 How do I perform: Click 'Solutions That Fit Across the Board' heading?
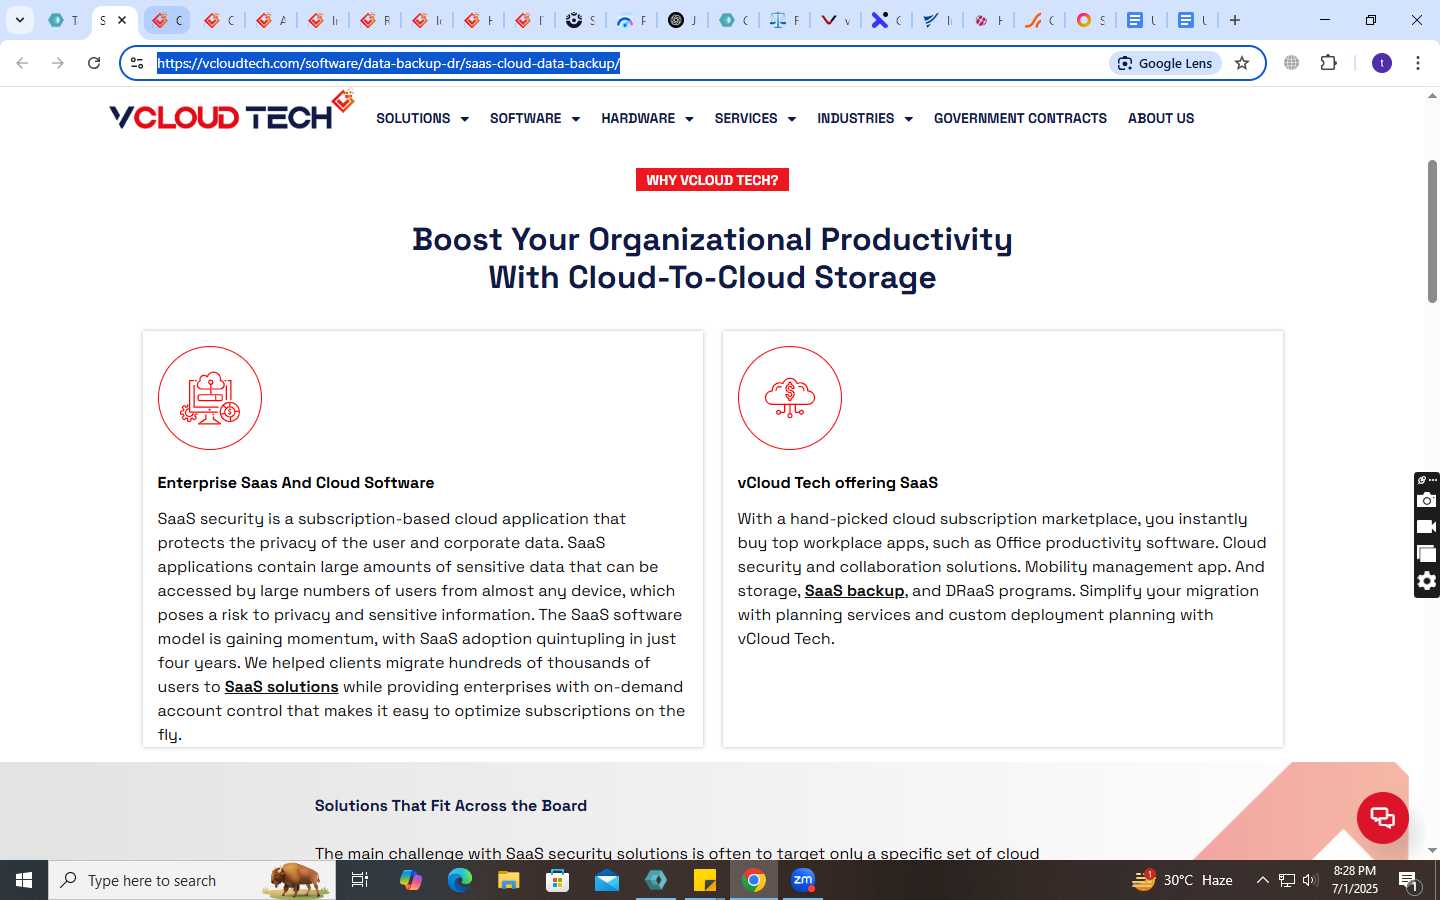click(451, 806)
